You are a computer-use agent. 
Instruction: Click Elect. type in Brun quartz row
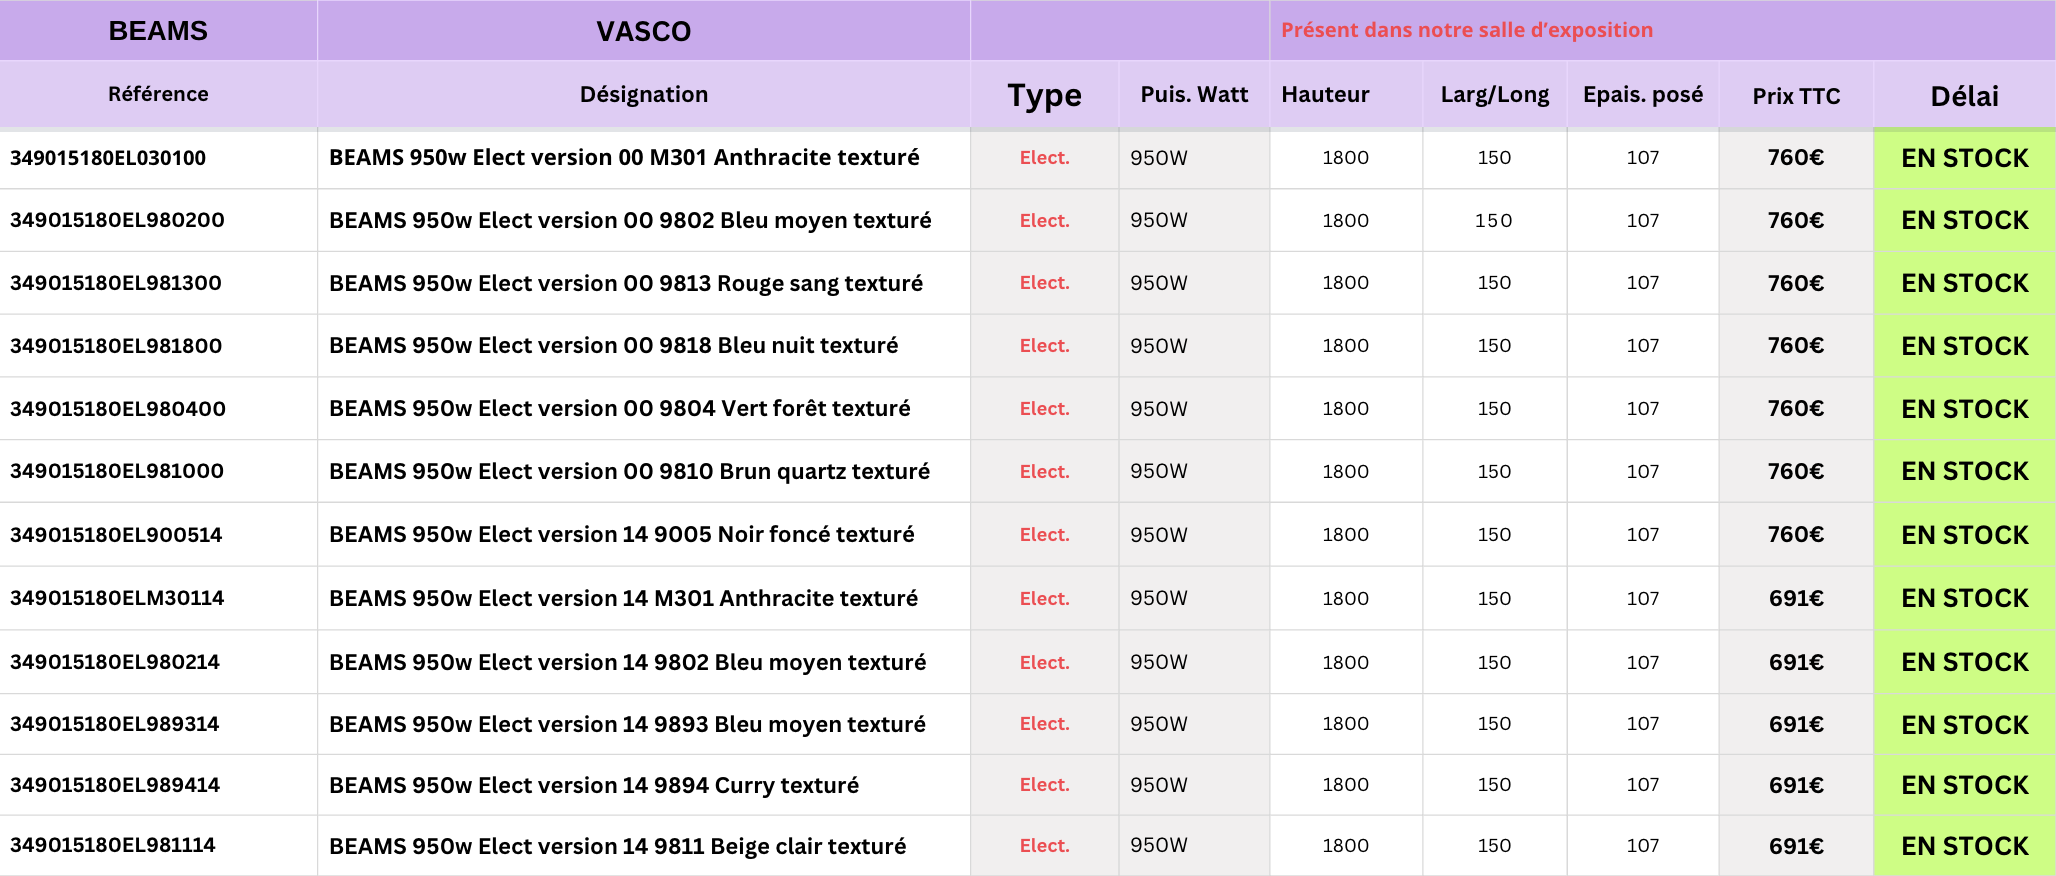[1044, 471]
